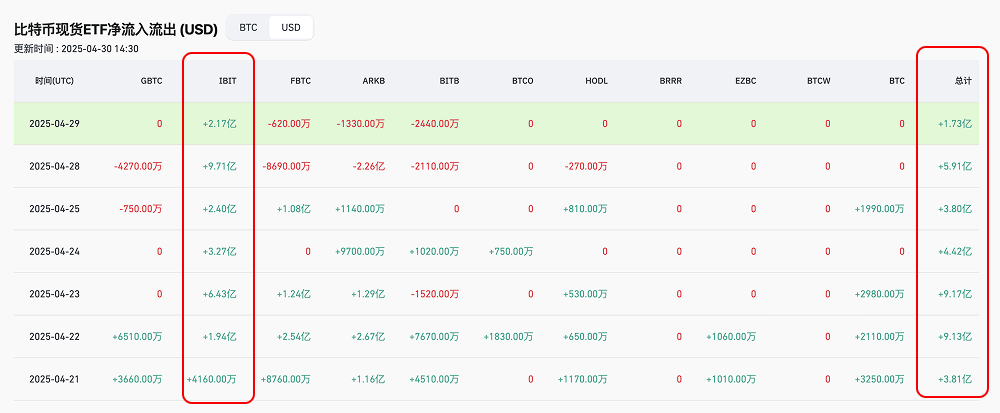Viewport: 1000px width, 413px height.
Task: Click the BTCO column header
Action: [522, 80]
